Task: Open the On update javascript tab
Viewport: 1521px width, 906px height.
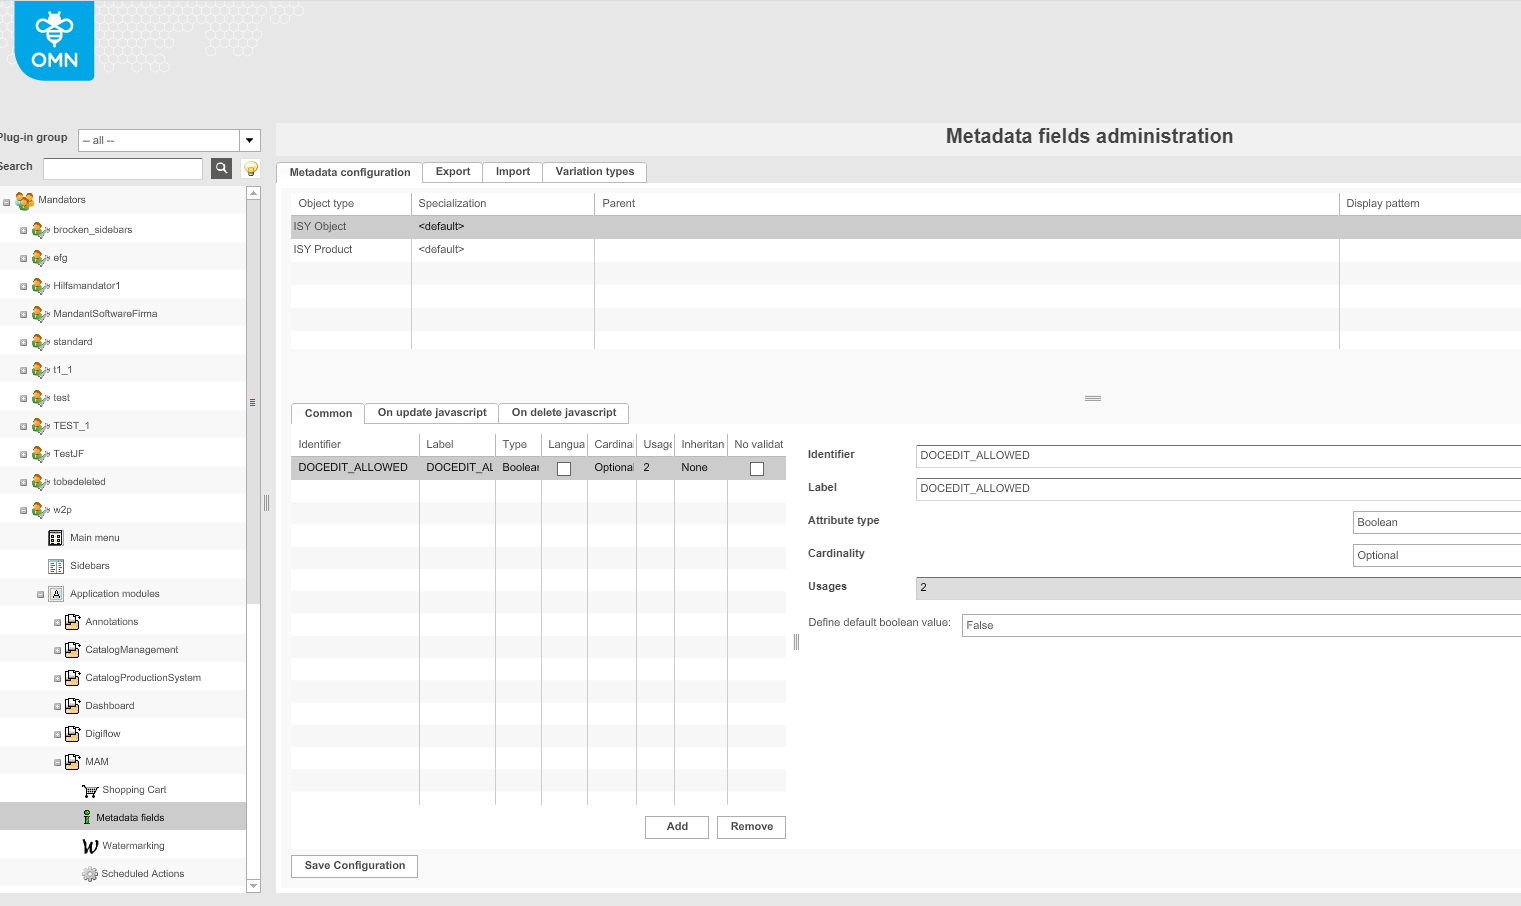Action: click(x=432, y=413)
